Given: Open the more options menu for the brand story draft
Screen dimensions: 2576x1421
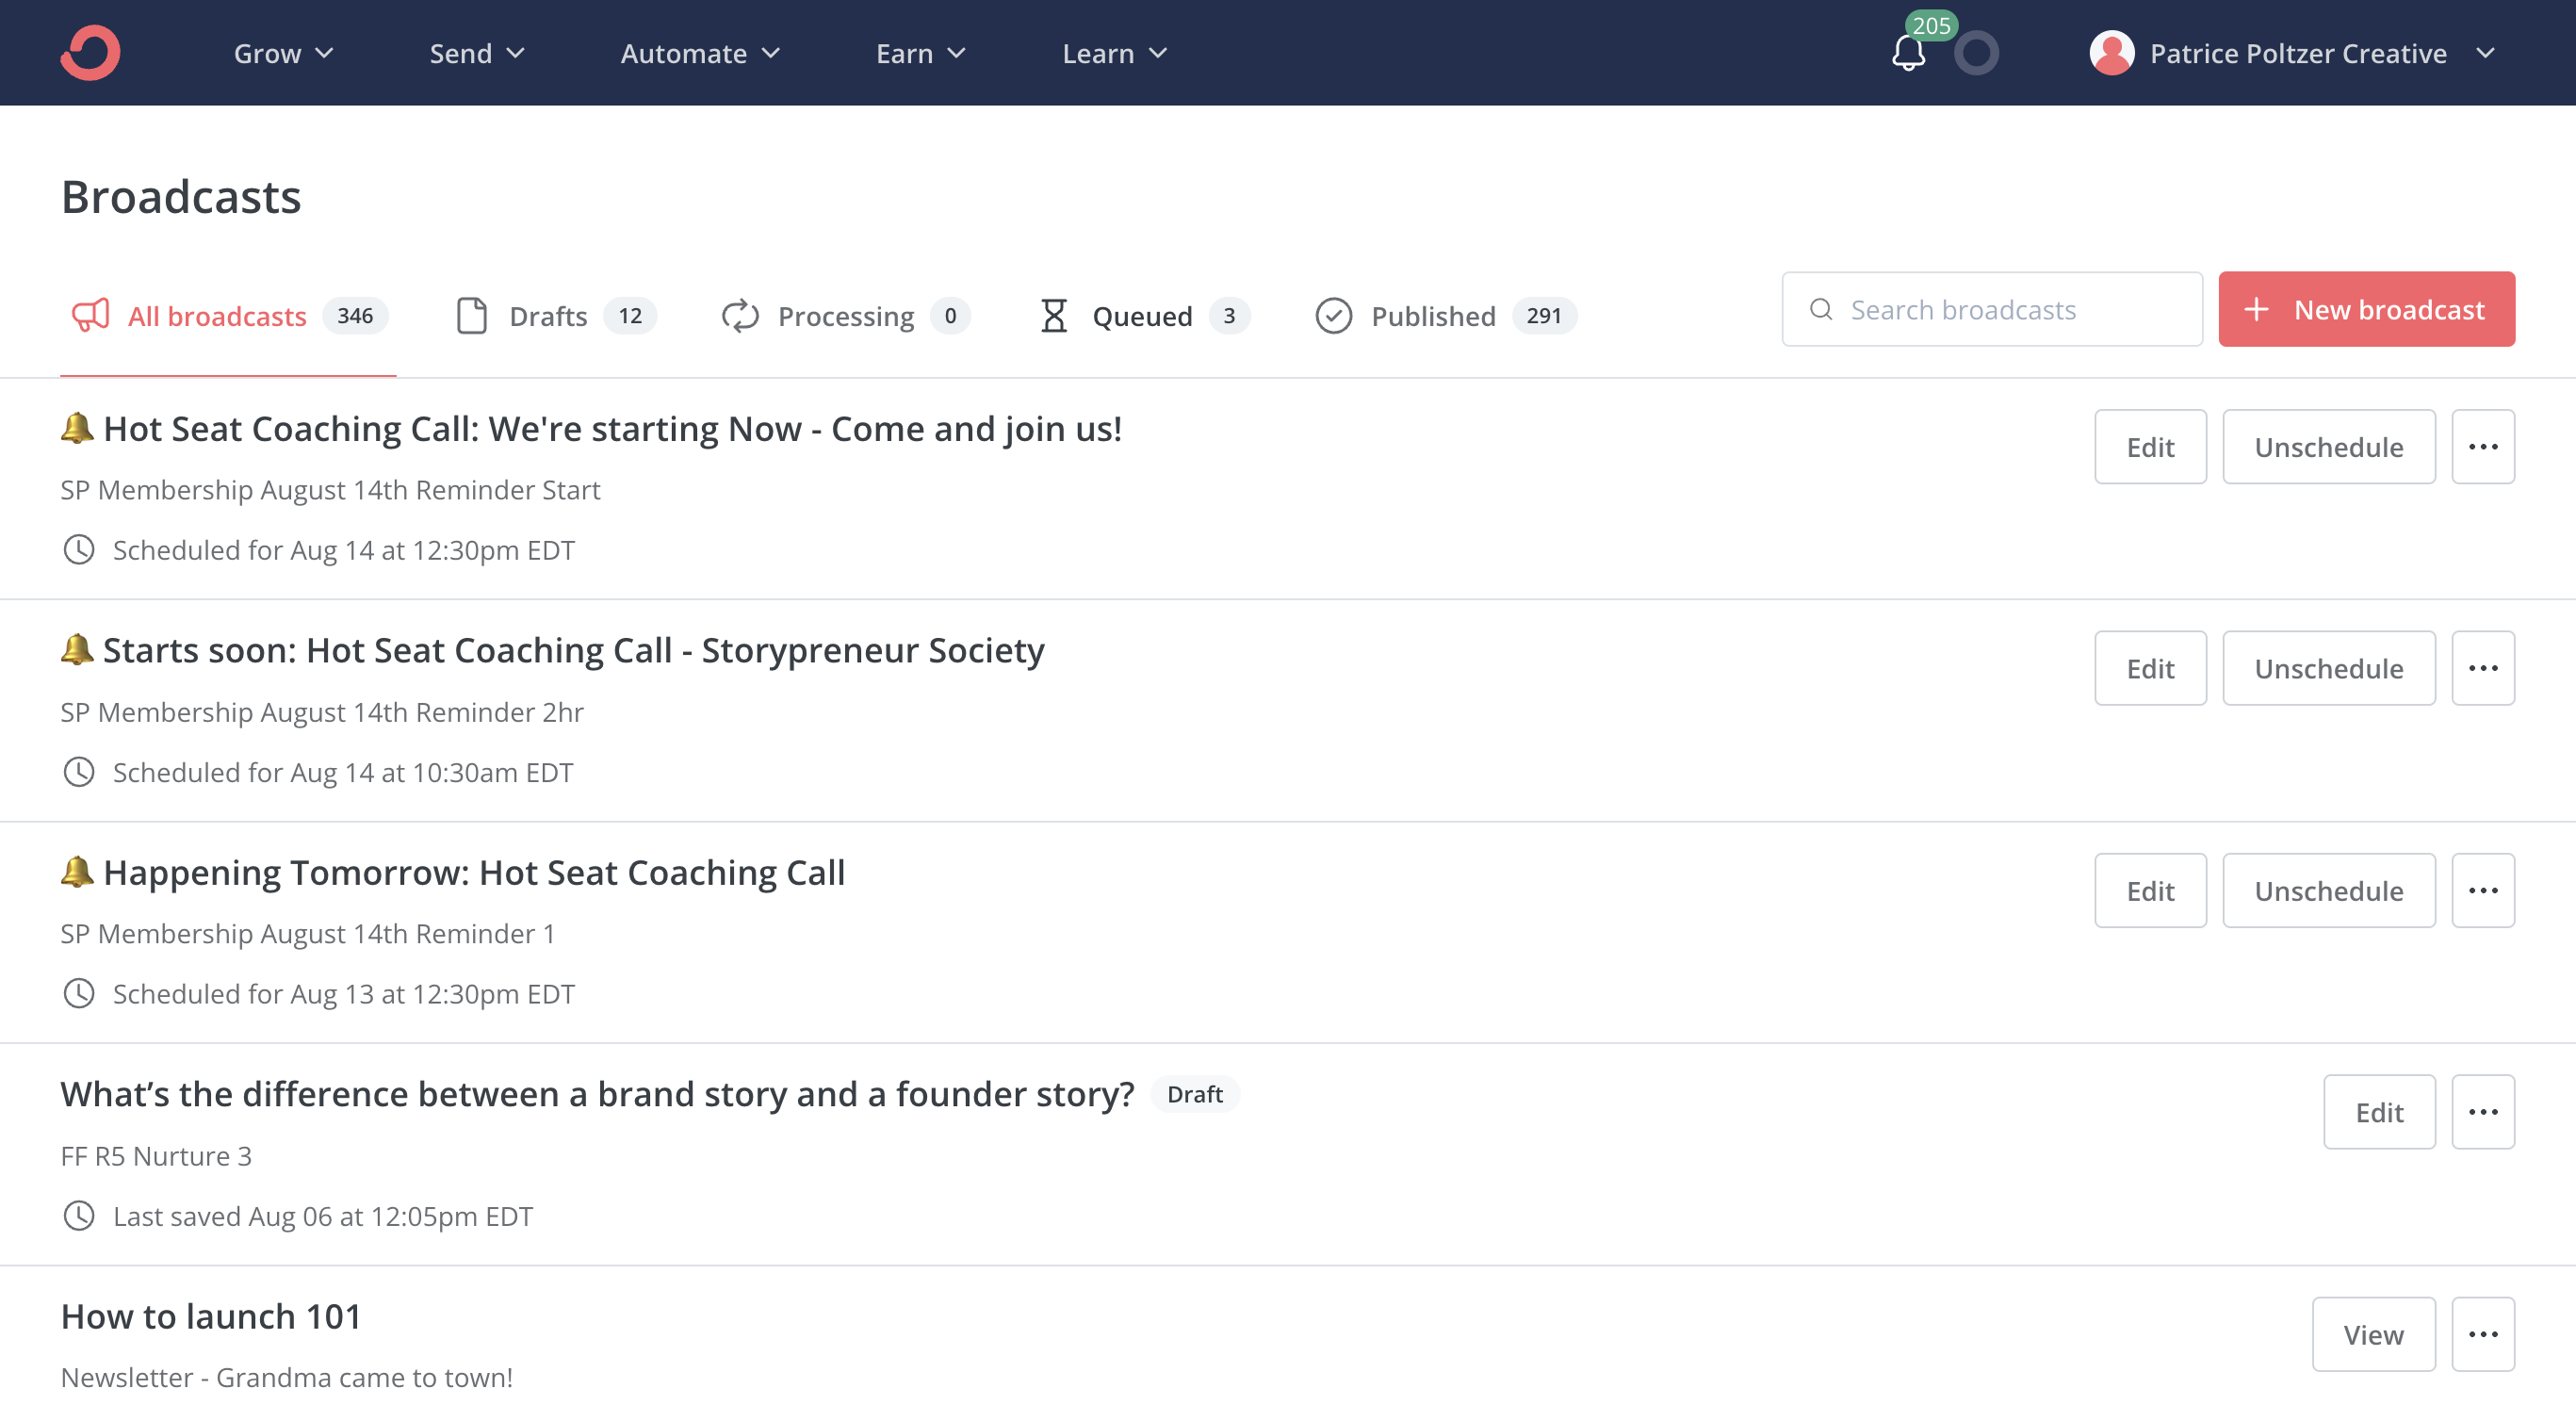Looking at the screenshot, I should (2483, 1112).
